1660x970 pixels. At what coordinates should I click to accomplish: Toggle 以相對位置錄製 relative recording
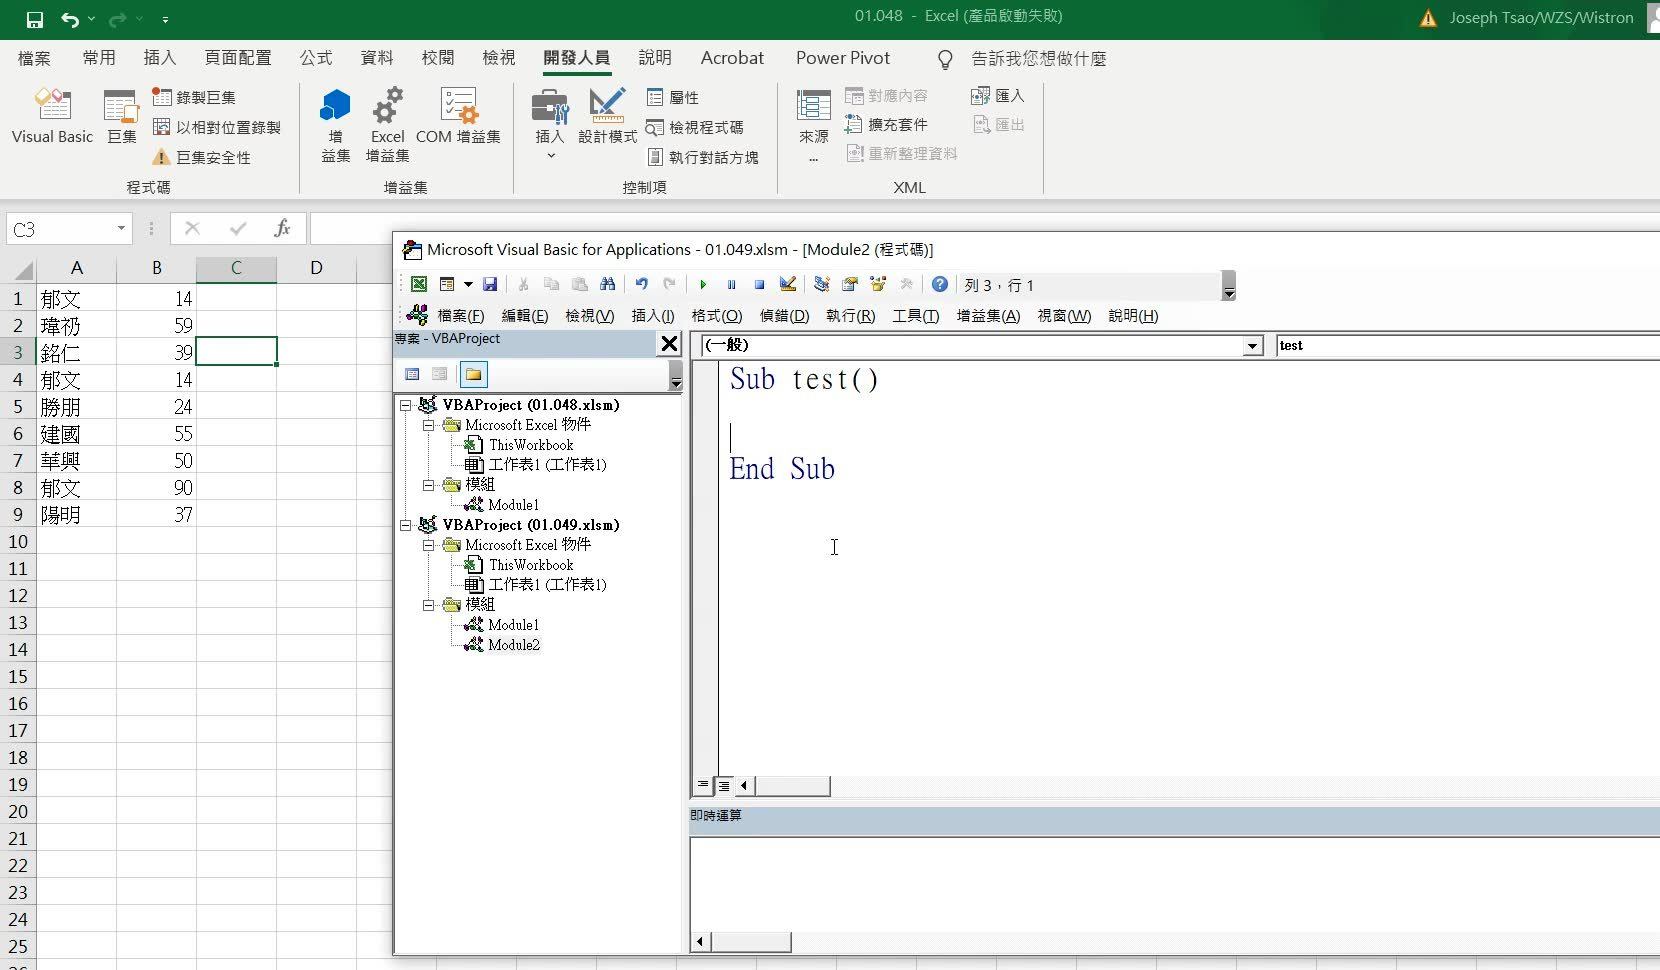point(217,127)
